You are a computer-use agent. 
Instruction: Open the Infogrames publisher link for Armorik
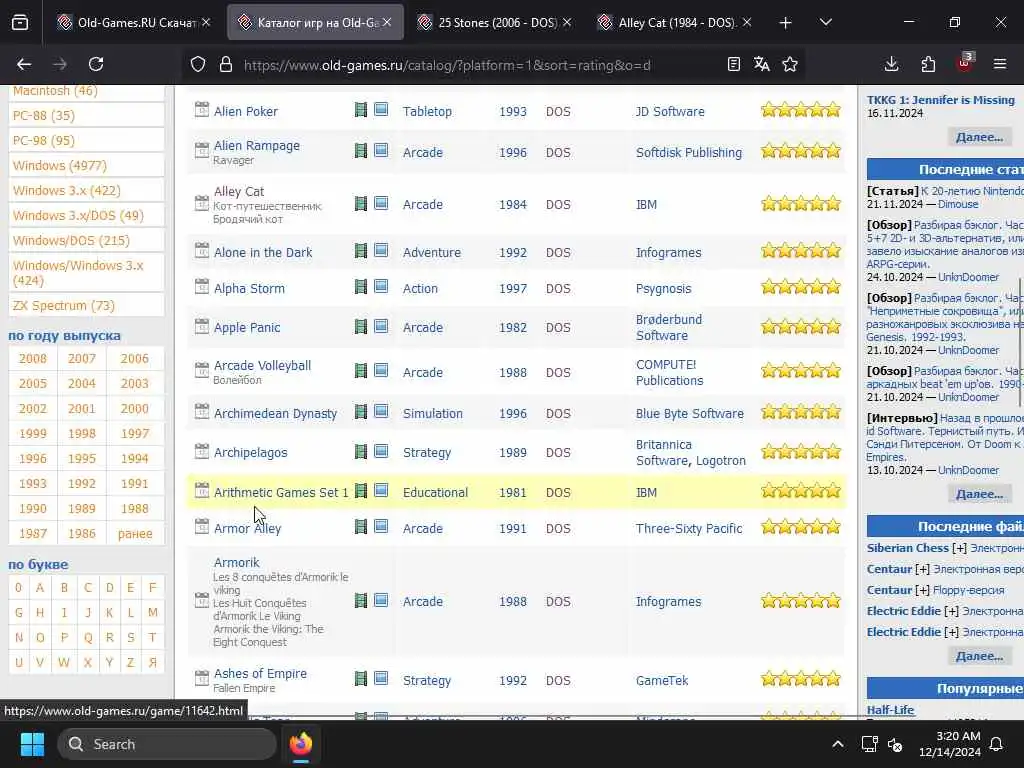pyautogui.click(x=668, y=601)
